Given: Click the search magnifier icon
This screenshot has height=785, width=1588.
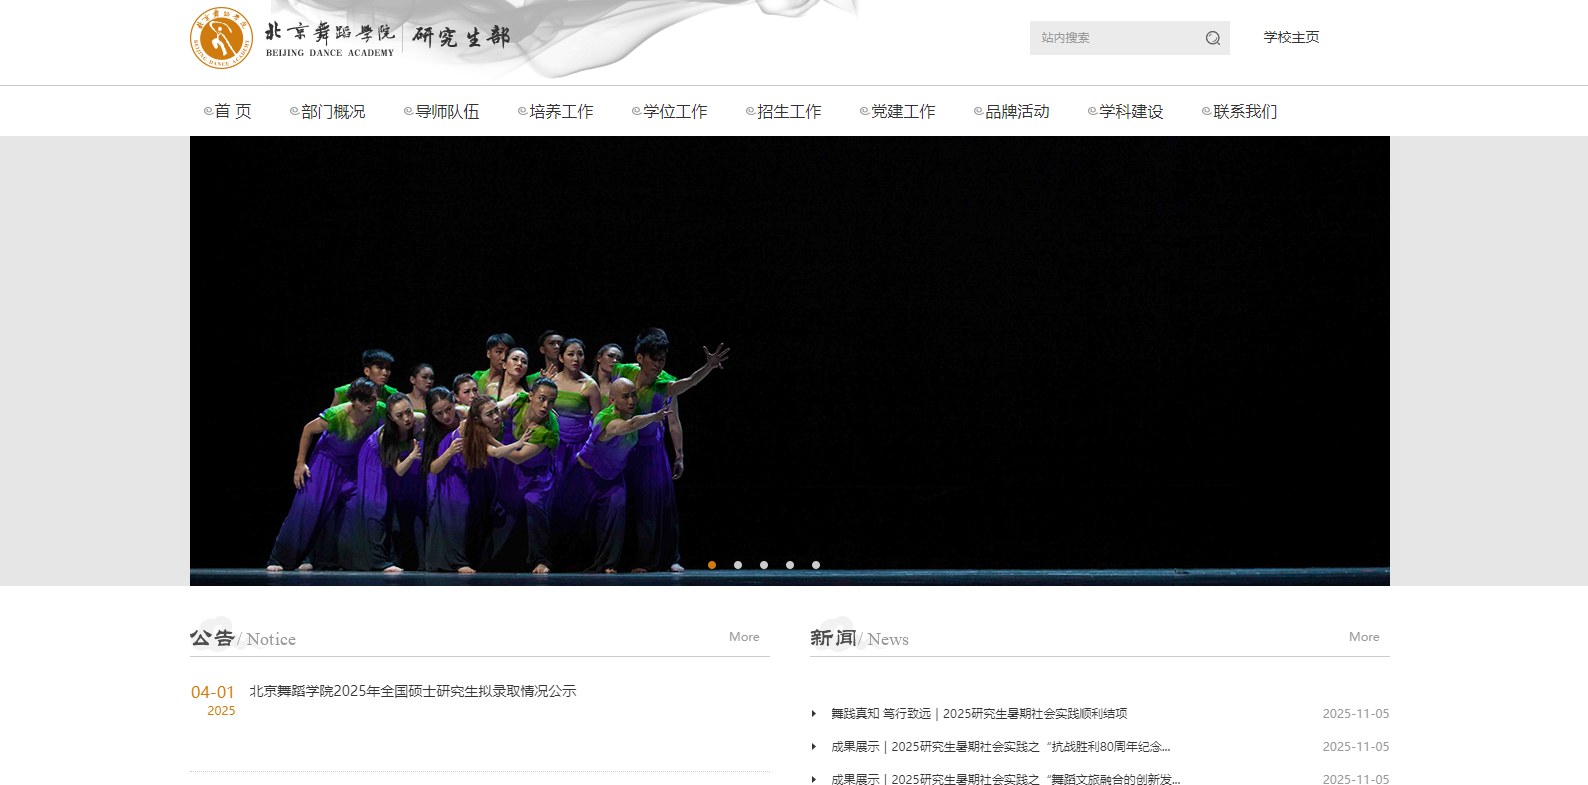Looking at the screenshot, I should tap(1213, 38).
